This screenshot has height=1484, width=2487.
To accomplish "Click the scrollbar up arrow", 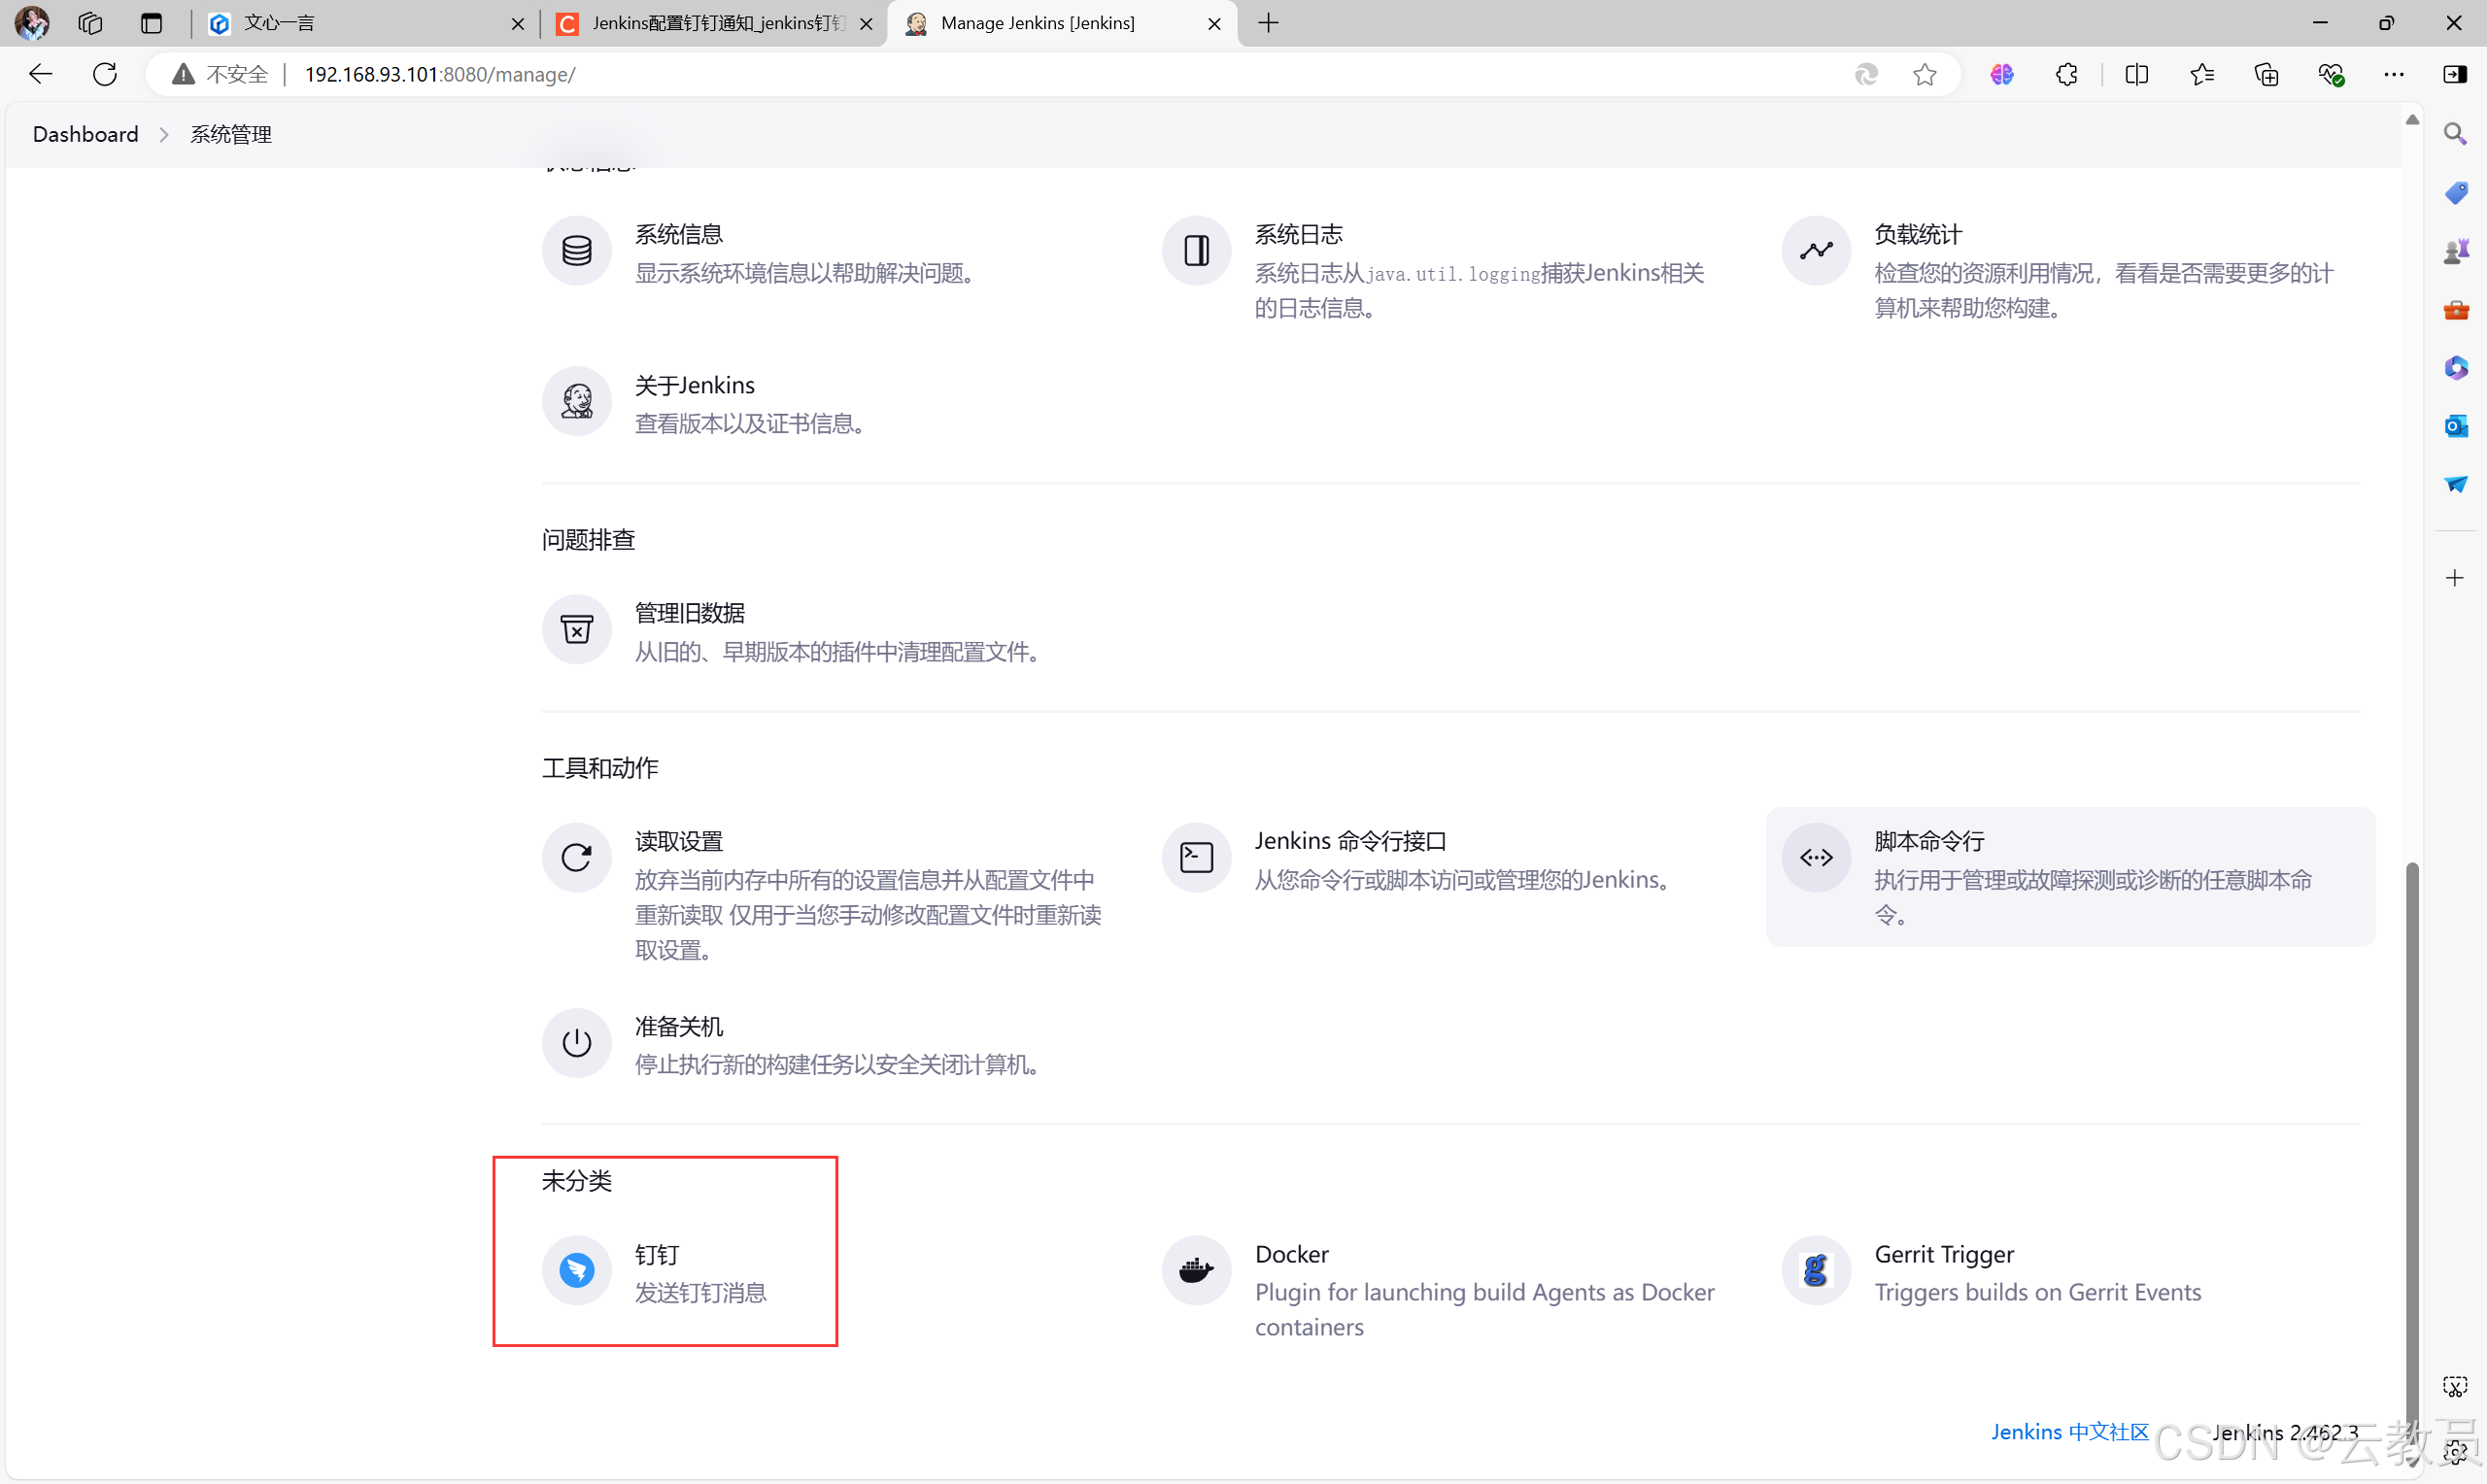I will [2412, 119].
